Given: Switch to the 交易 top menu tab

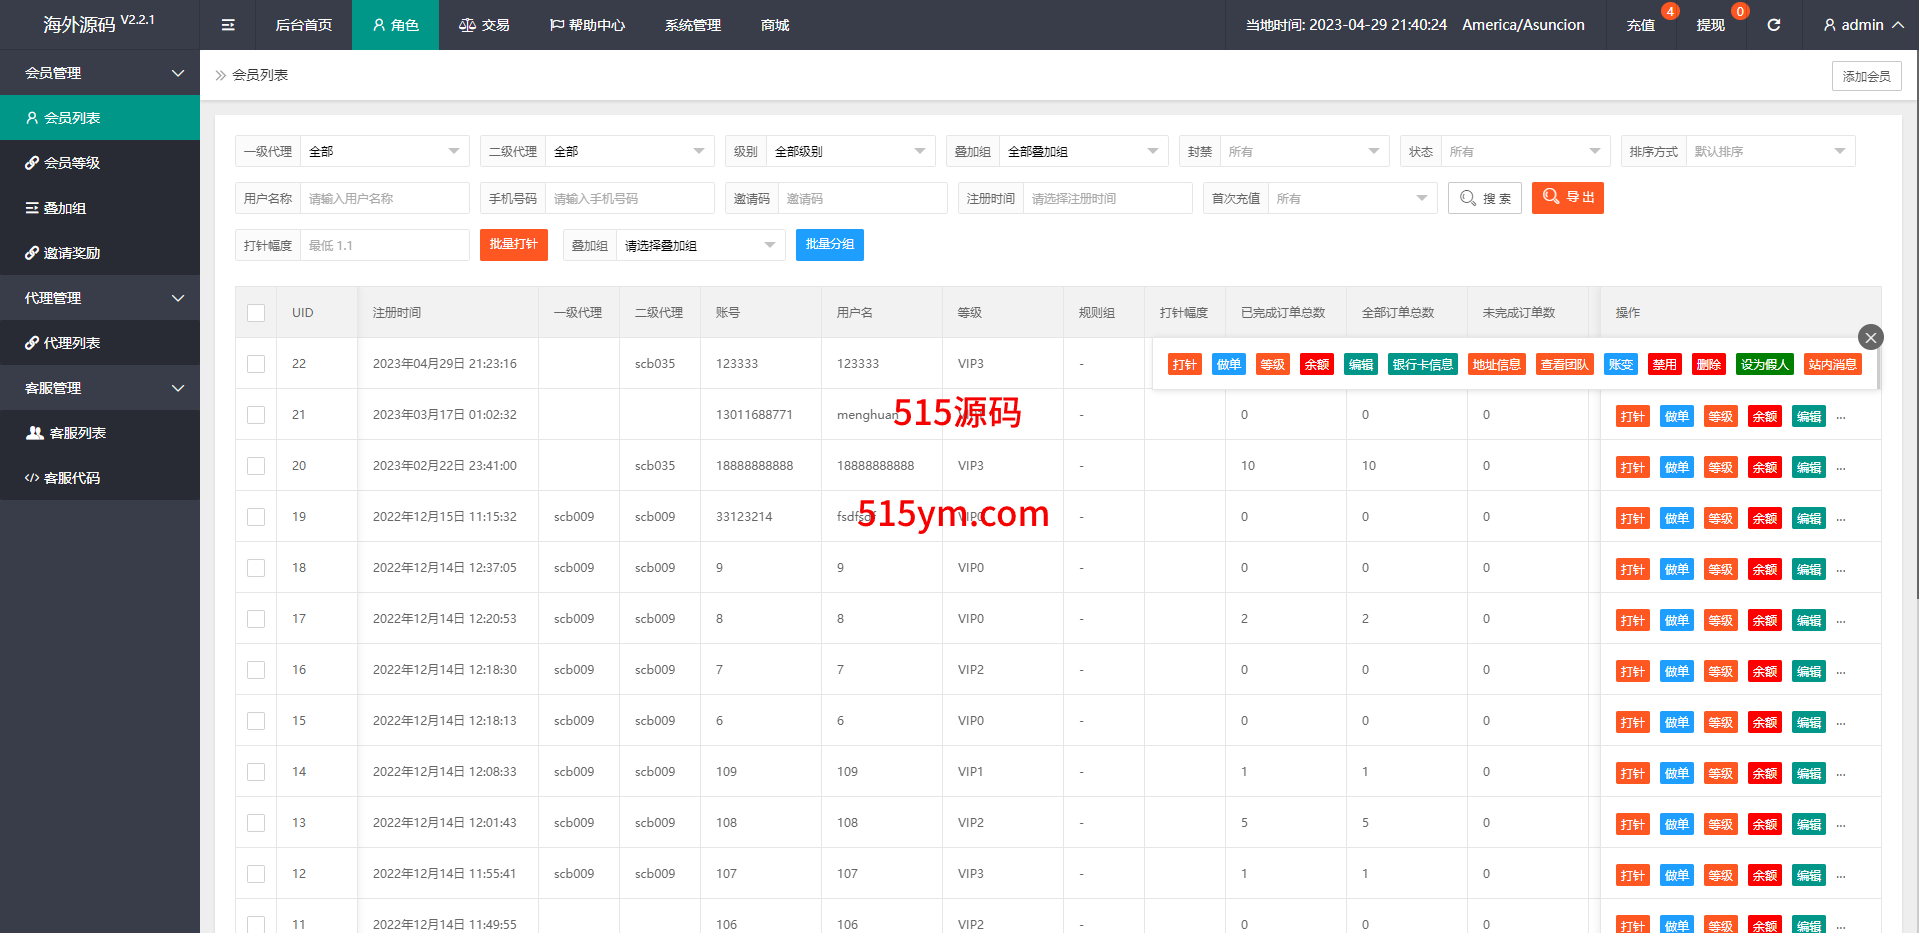Looking at the screenshot, I should (x=484, y=25).
